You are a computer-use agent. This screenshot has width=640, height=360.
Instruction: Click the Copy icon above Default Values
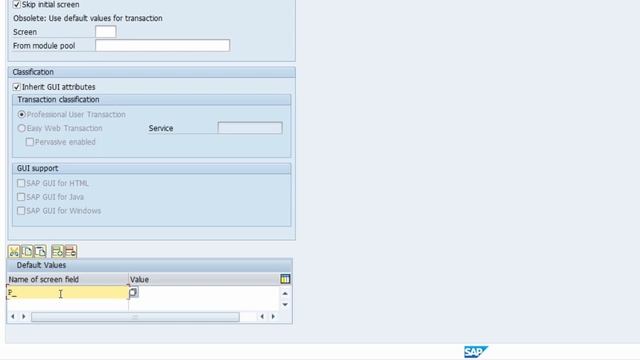[27, 251]
